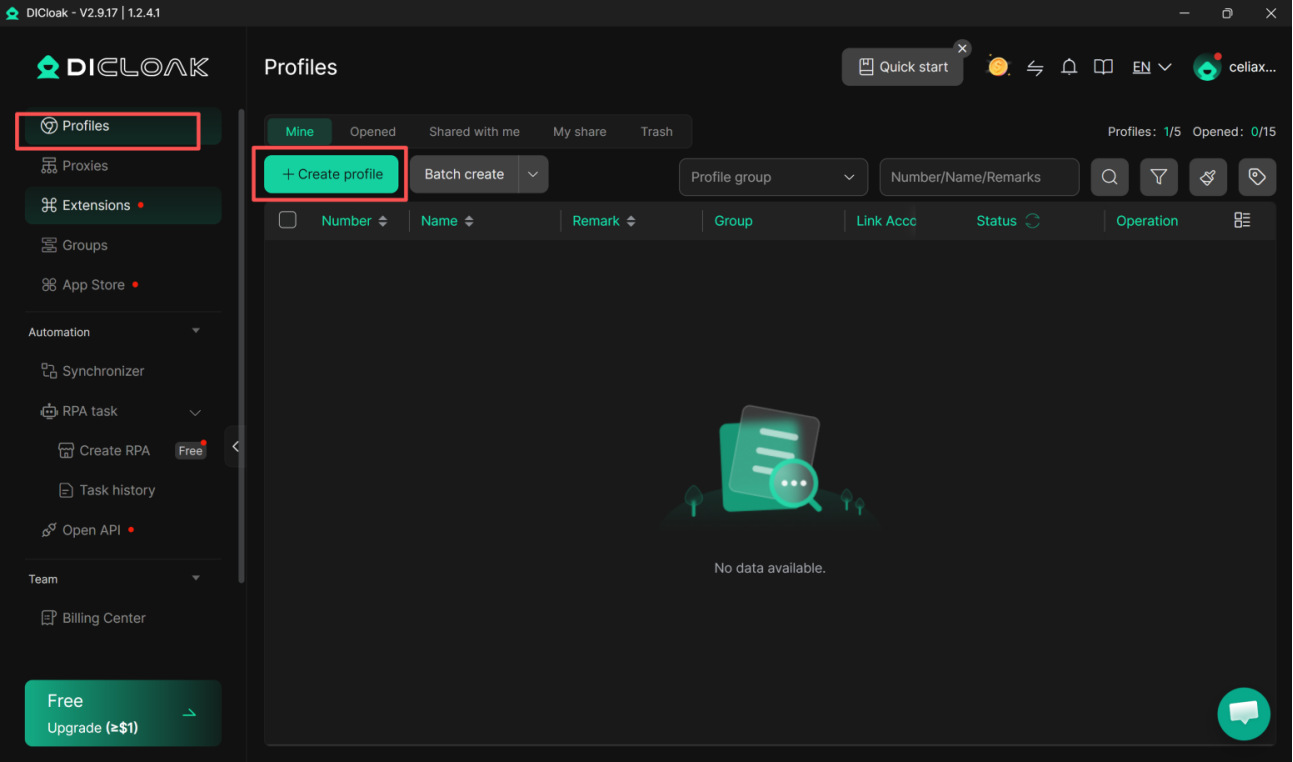Open the Profile group dropdown
The width and height of the screenshot is (1293, 762).
[x=773, y=177]
